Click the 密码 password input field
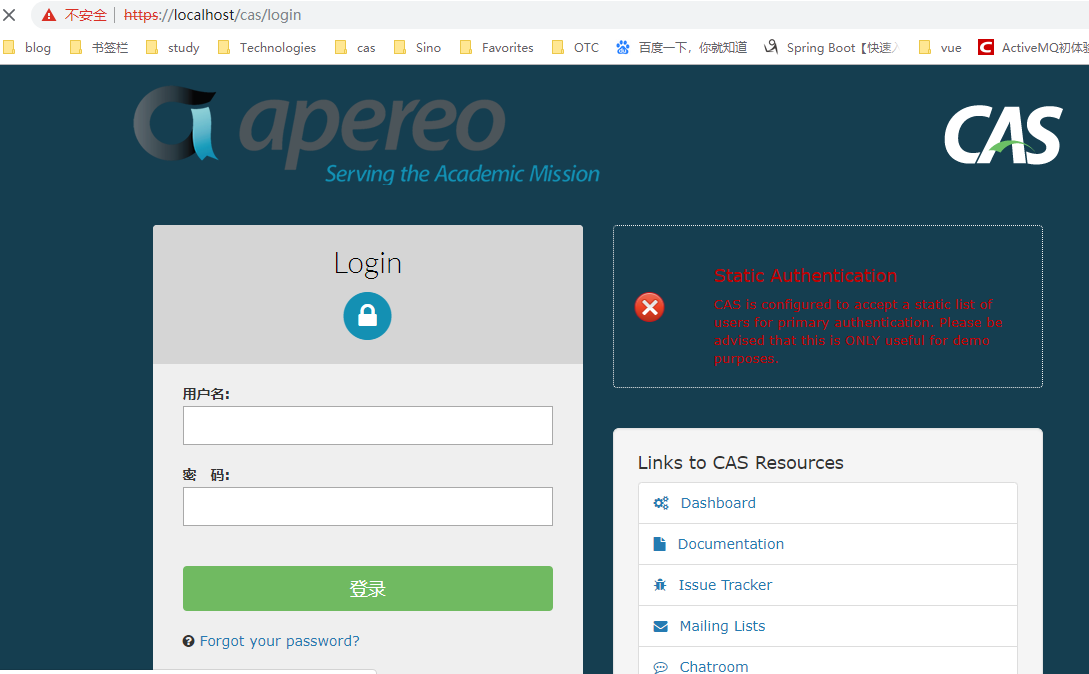The width and height of the screenshot is (1089, 674). click(x=367, y=506)
